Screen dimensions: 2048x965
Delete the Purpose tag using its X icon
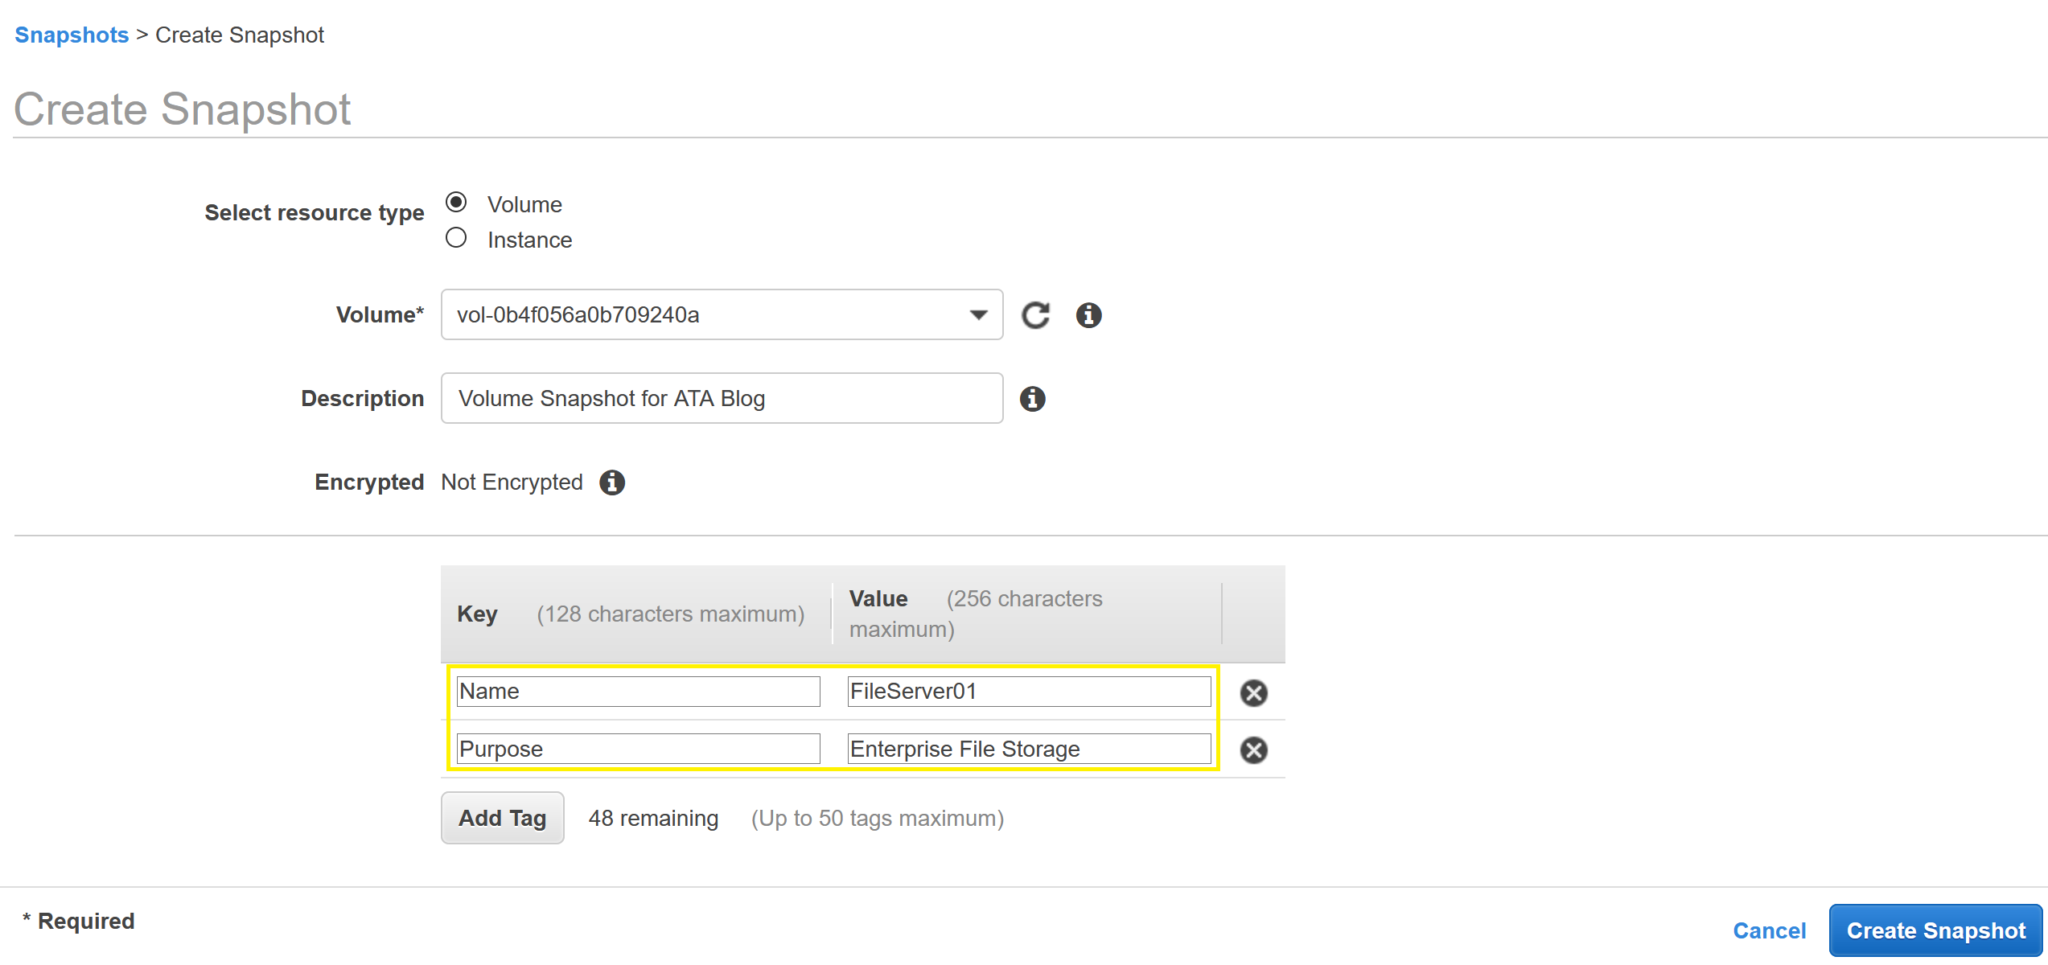(x=1253, y=750)
